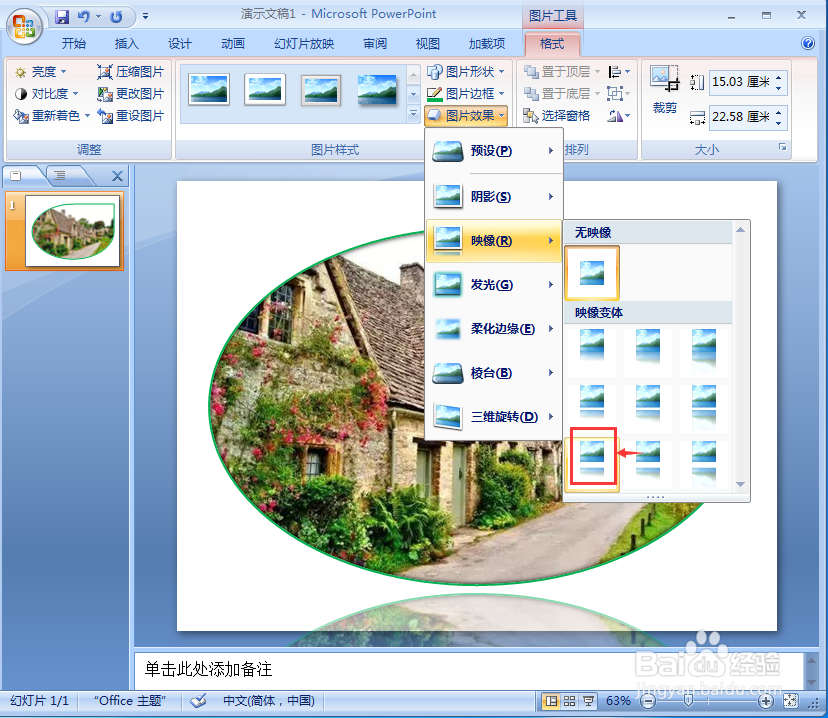The height and width of the screenshot is (718, 828).
Task: Expand the picture styles gallery with More arrow
Action: point(413,114)
